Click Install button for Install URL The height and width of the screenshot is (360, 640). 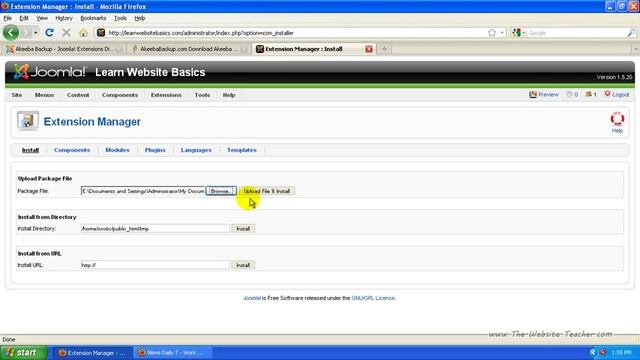(x=243, y=265)
